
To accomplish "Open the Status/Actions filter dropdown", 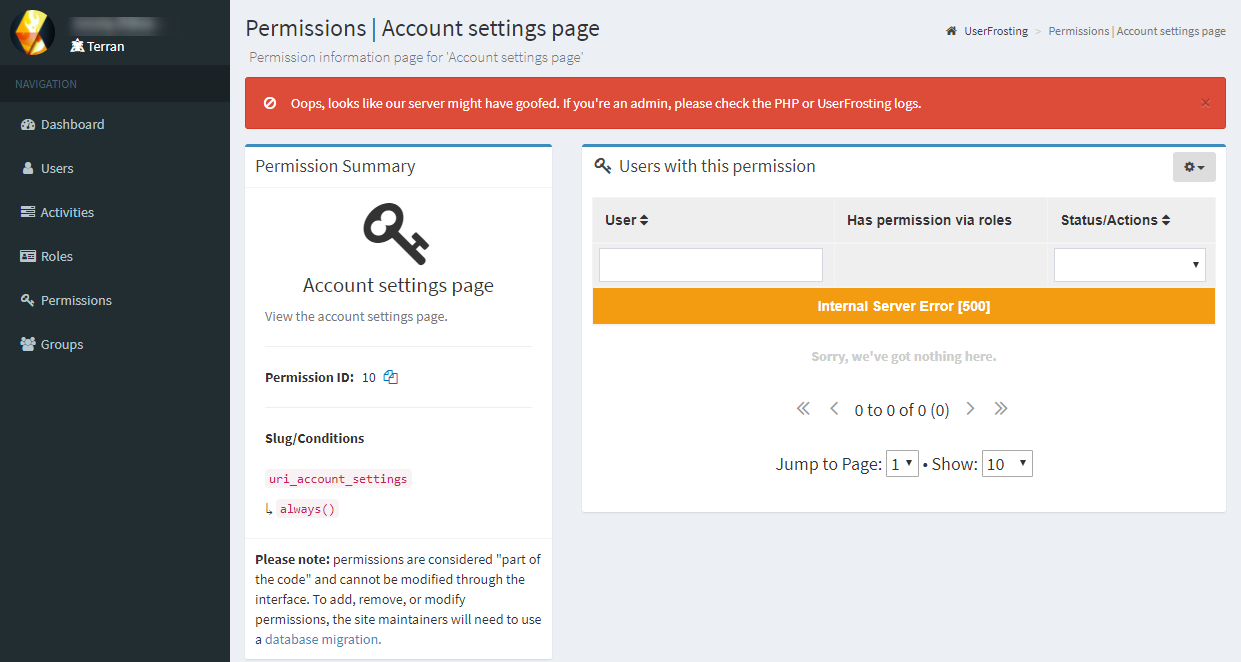I will (x=1129, y=265).
